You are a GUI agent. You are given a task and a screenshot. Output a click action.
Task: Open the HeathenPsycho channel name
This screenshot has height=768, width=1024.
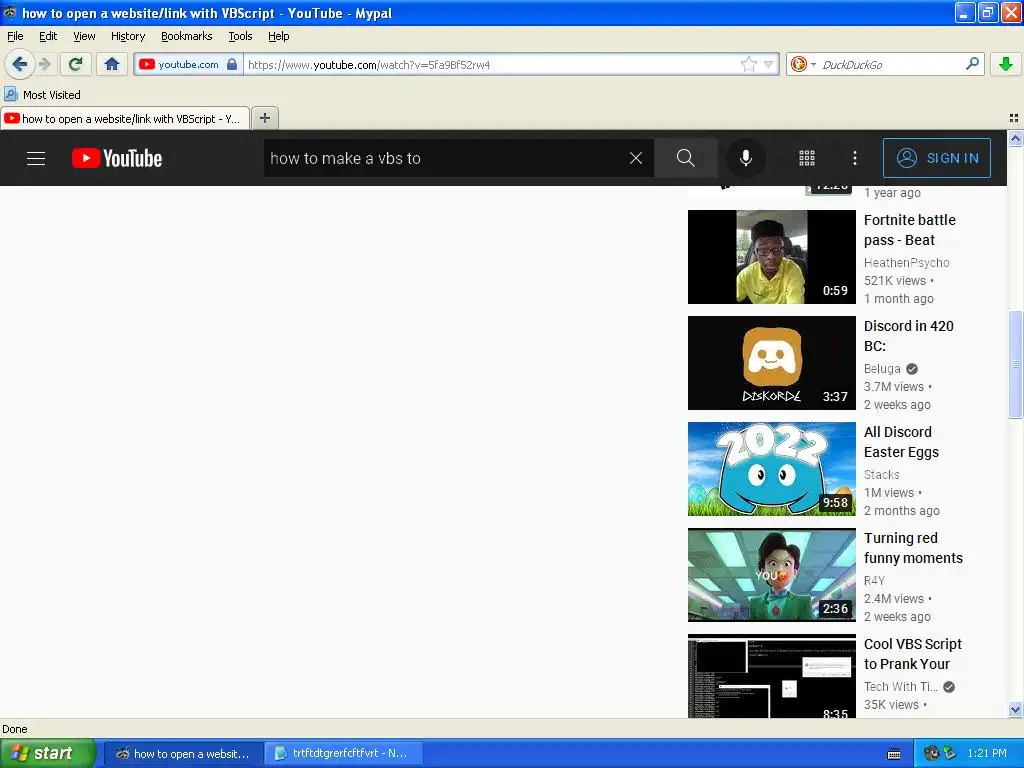point(906,263)
